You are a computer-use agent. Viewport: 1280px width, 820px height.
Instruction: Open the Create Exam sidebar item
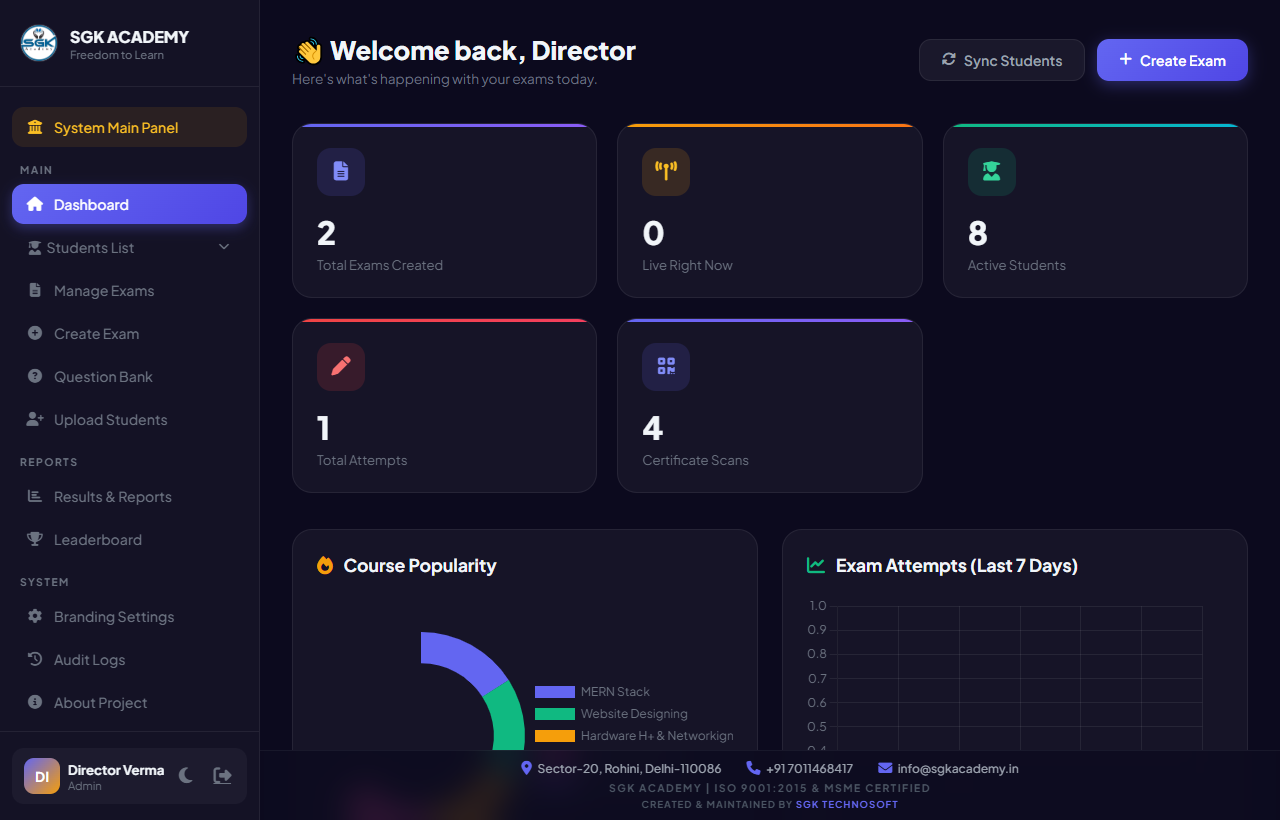point(129,334)
